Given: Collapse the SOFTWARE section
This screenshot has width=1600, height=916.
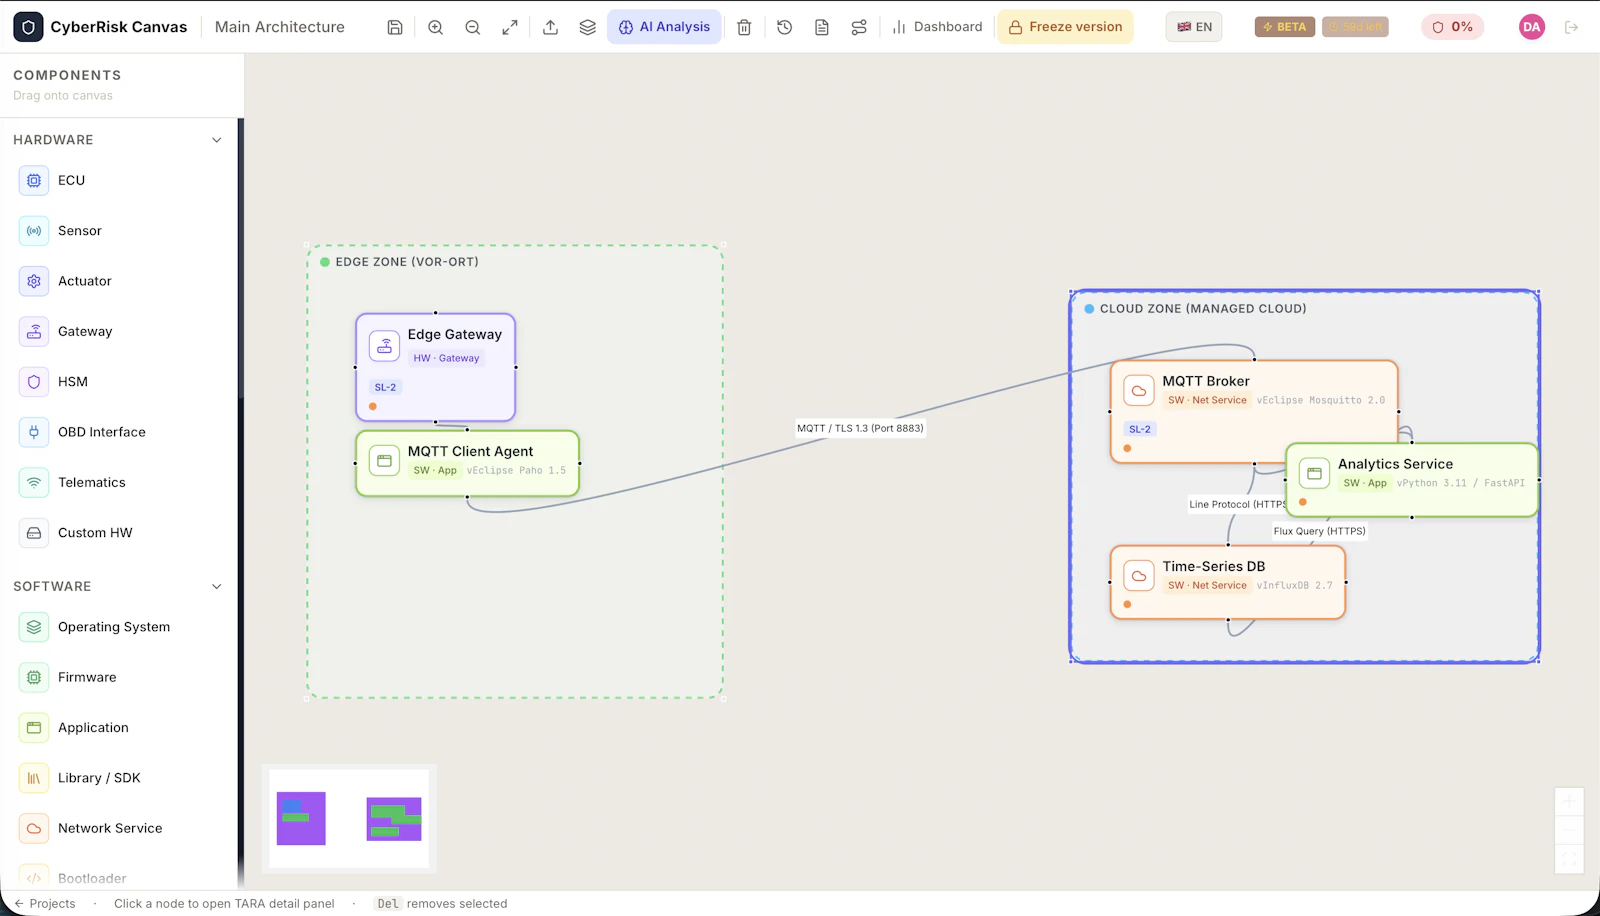Looking at the screenshot, I should [217, 586].
